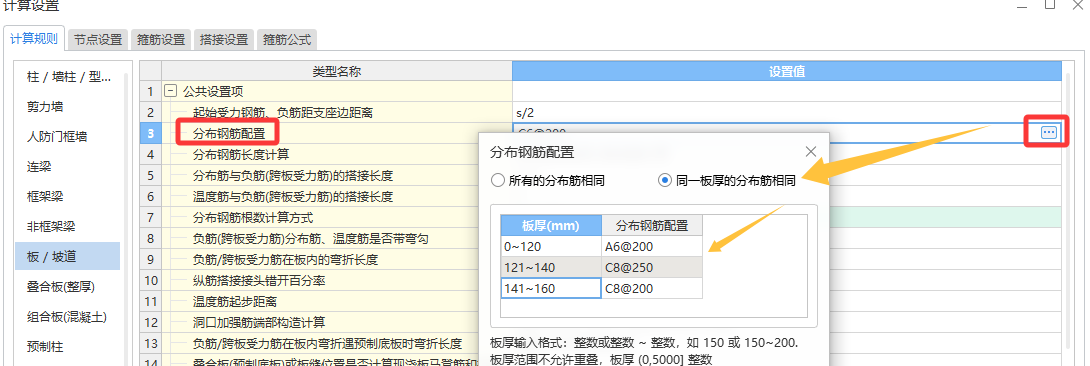
Task: Click the s/2 setting value cell
Action: pos(787,112)
